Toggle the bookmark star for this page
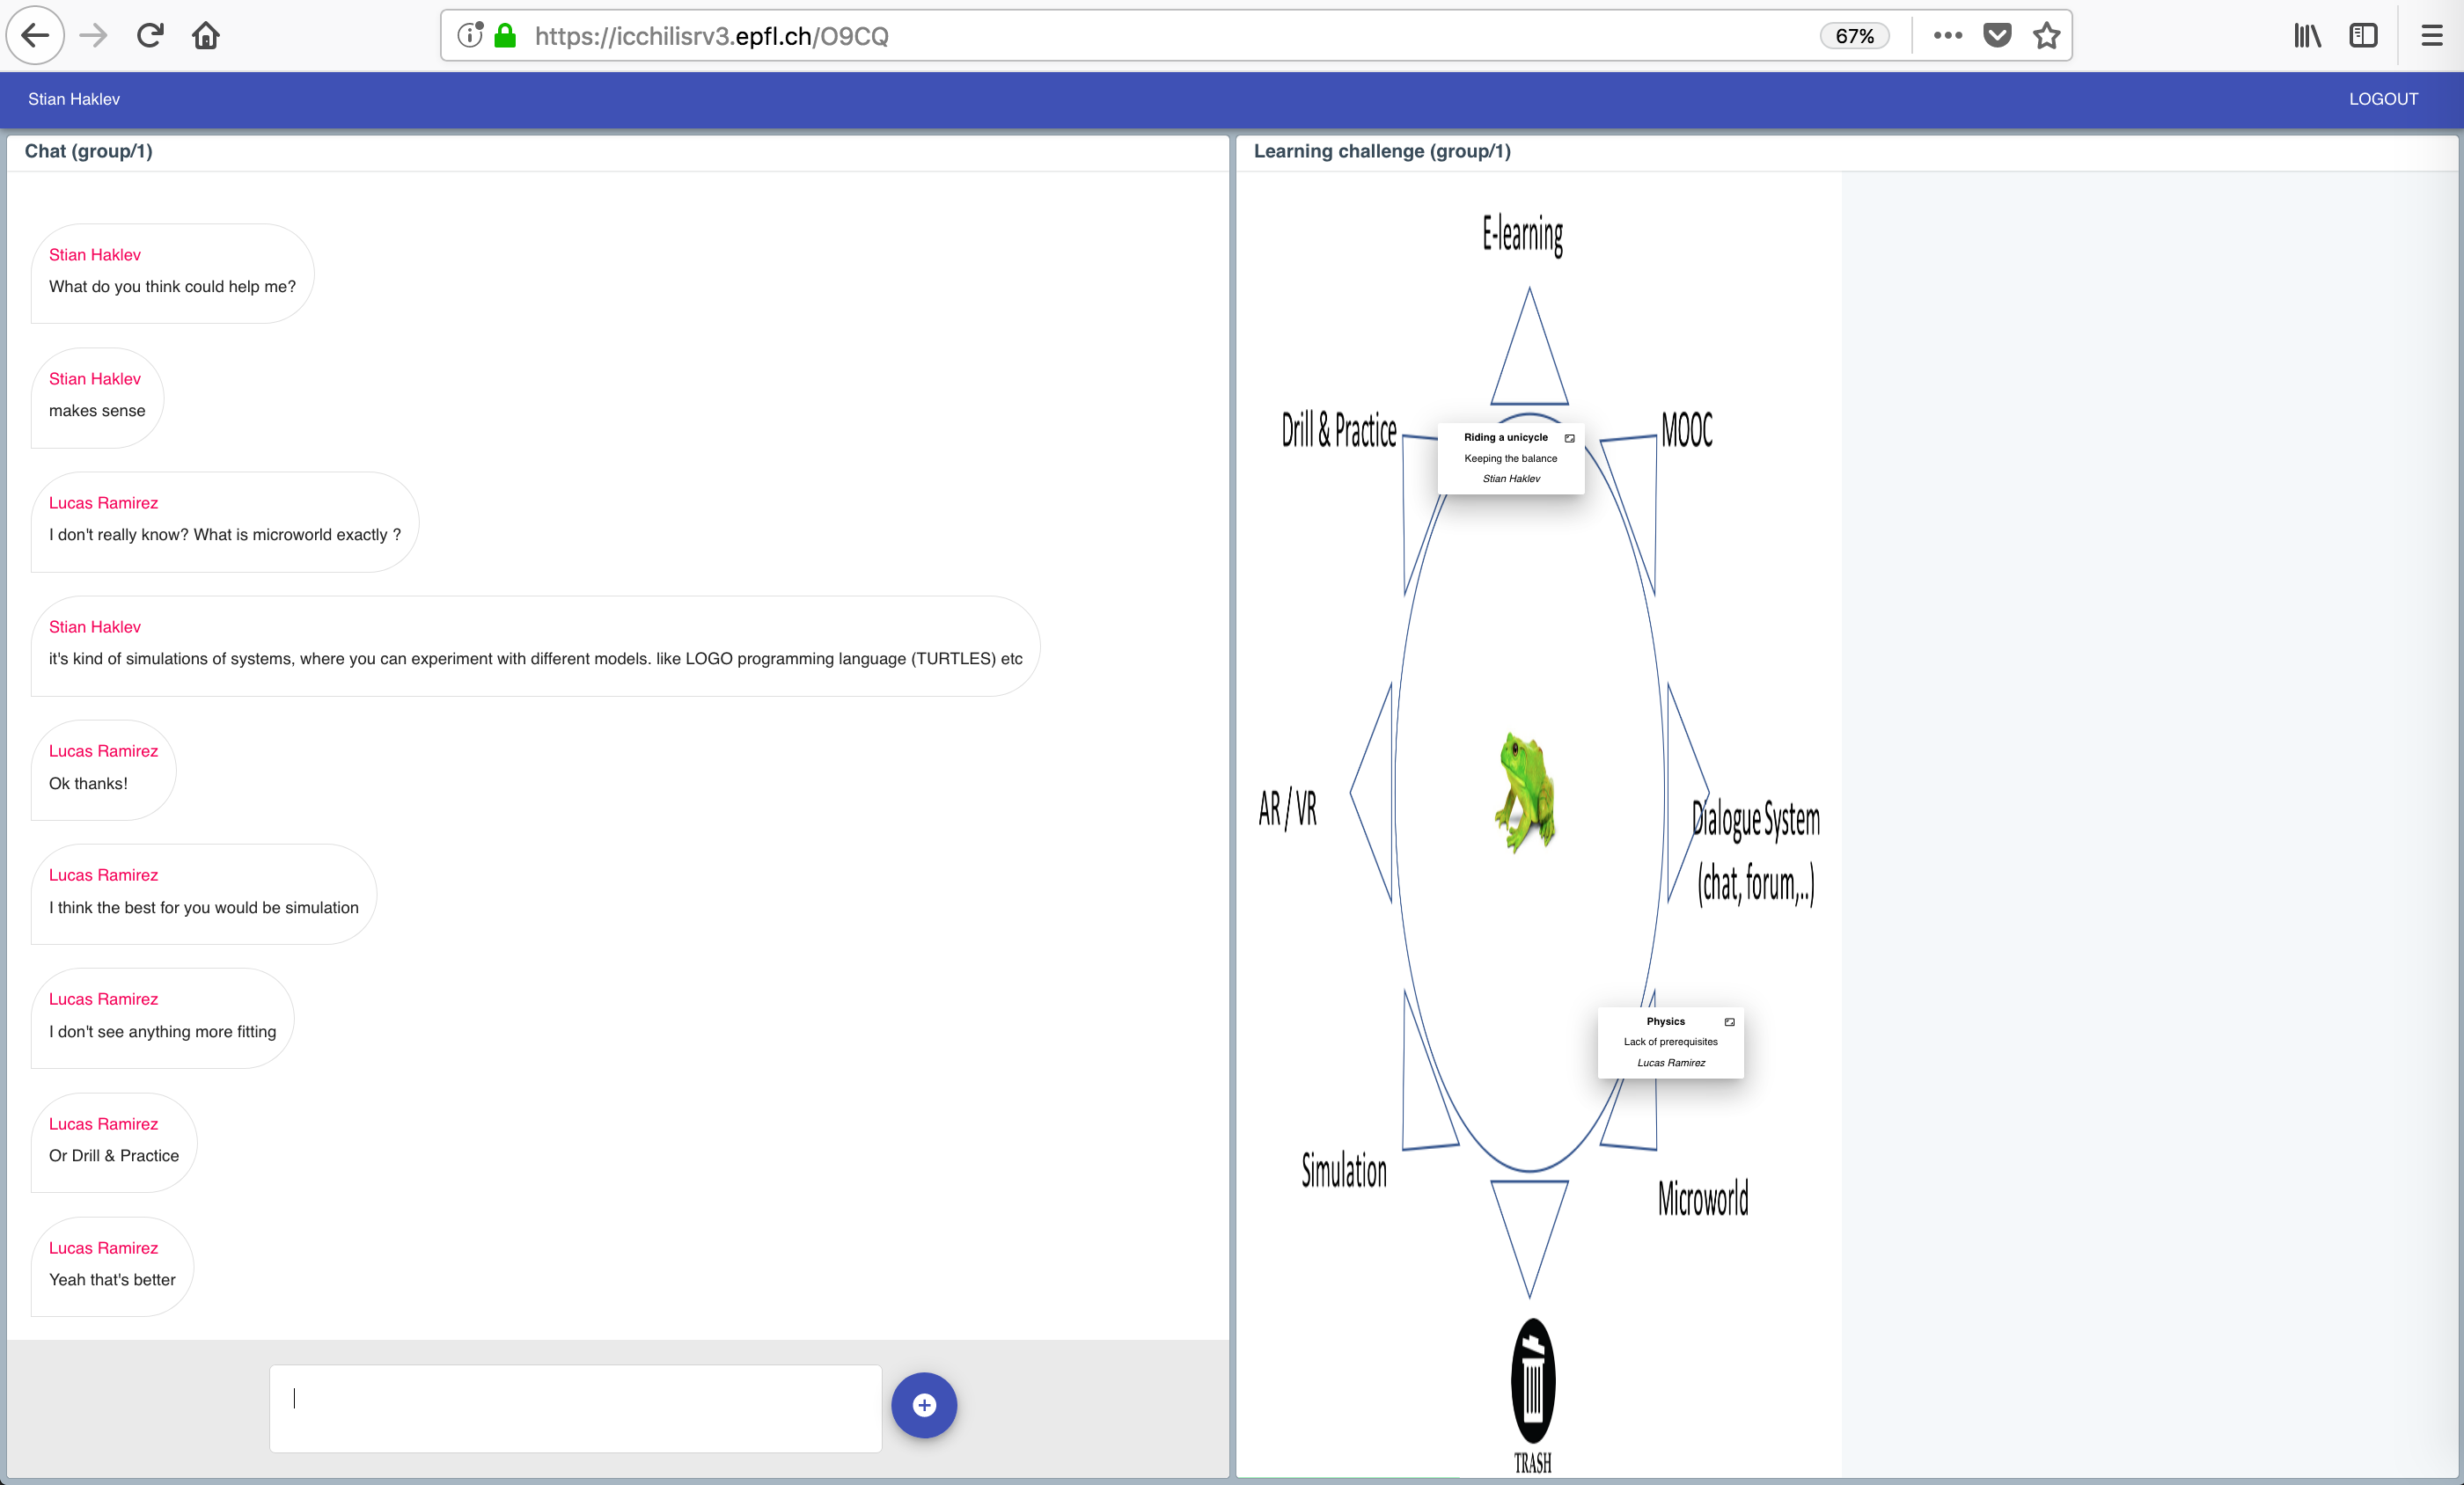2464x1485 pixels. point(2046,35)
